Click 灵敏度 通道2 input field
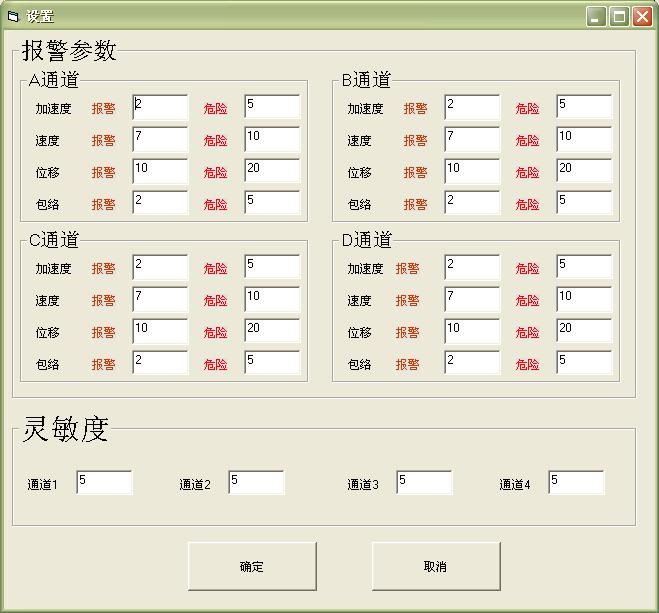The image size is (659, 613). tap(256, 484)
